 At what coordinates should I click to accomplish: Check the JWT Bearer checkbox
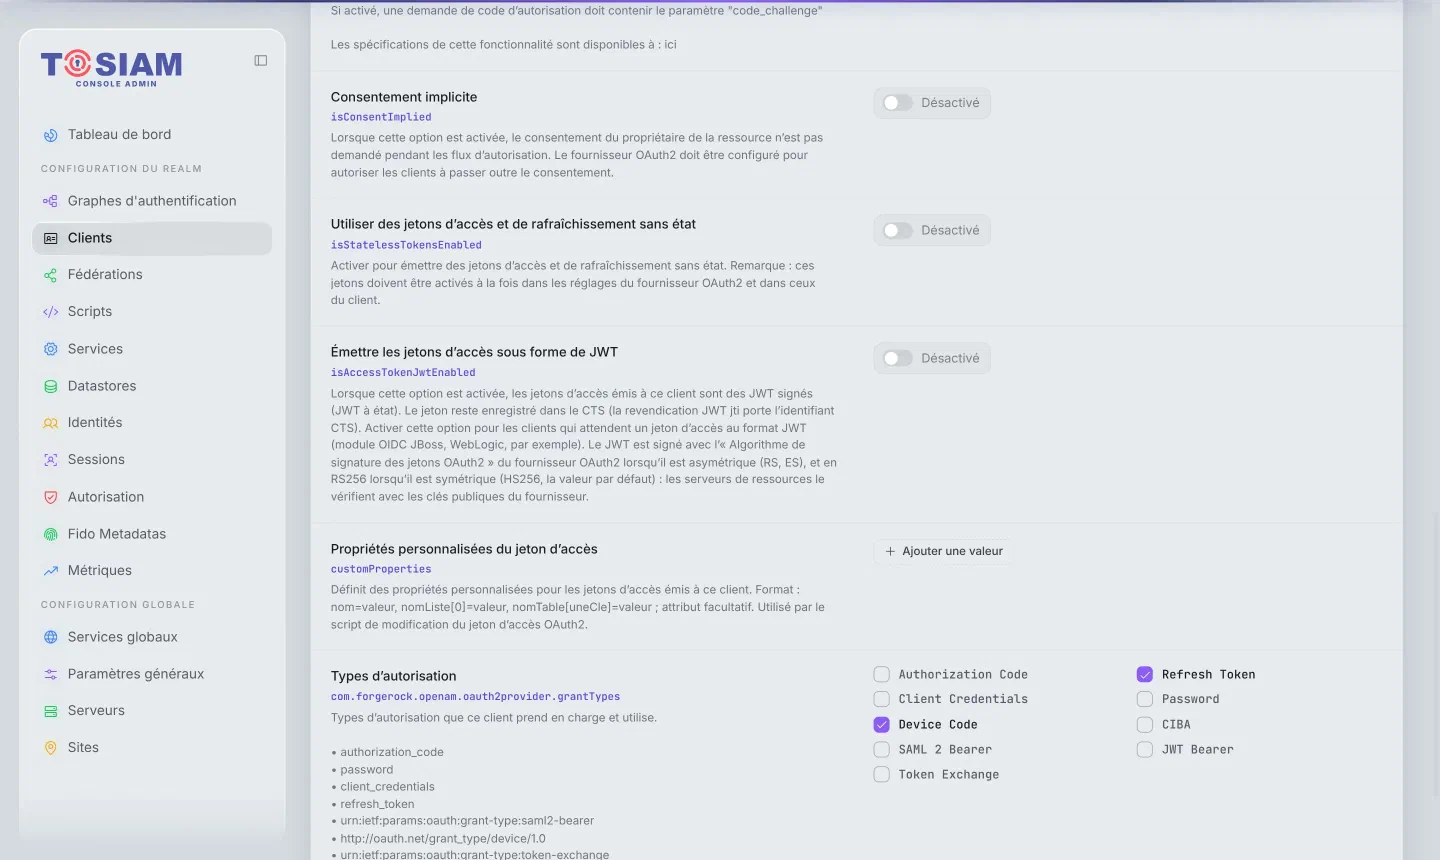tap(1145, 750)
